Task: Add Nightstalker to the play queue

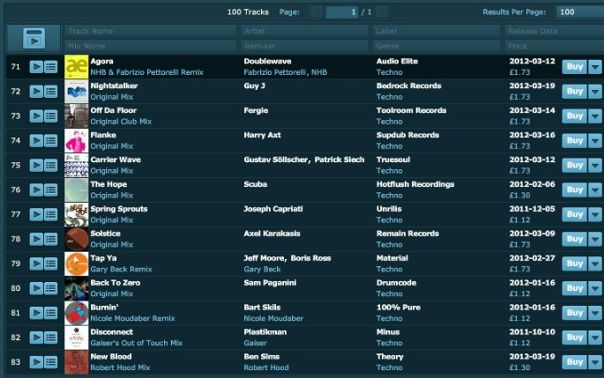Action: [x=51, y=92]
